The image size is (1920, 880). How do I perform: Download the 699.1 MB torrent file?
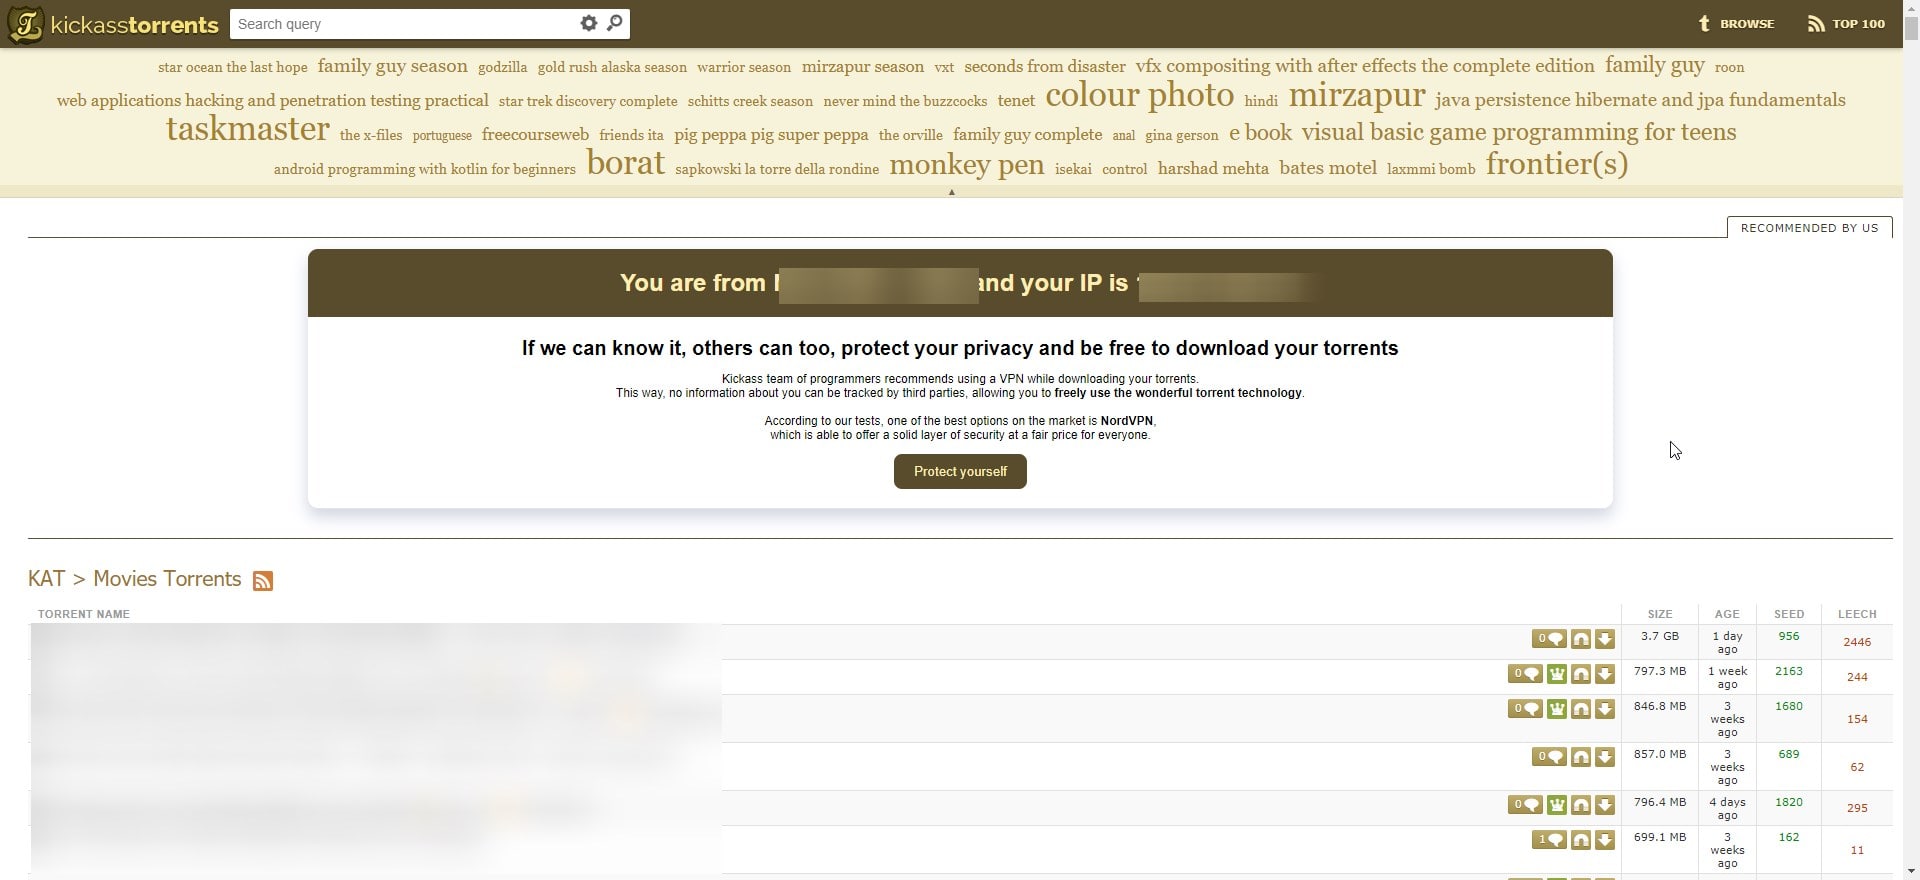pyautogui.click(x=1605, y=840)
